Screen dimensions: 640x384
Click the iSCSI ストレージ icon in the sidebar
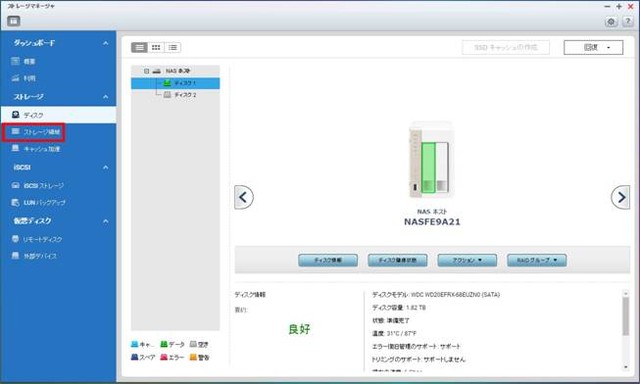click(x=16, y=185)
